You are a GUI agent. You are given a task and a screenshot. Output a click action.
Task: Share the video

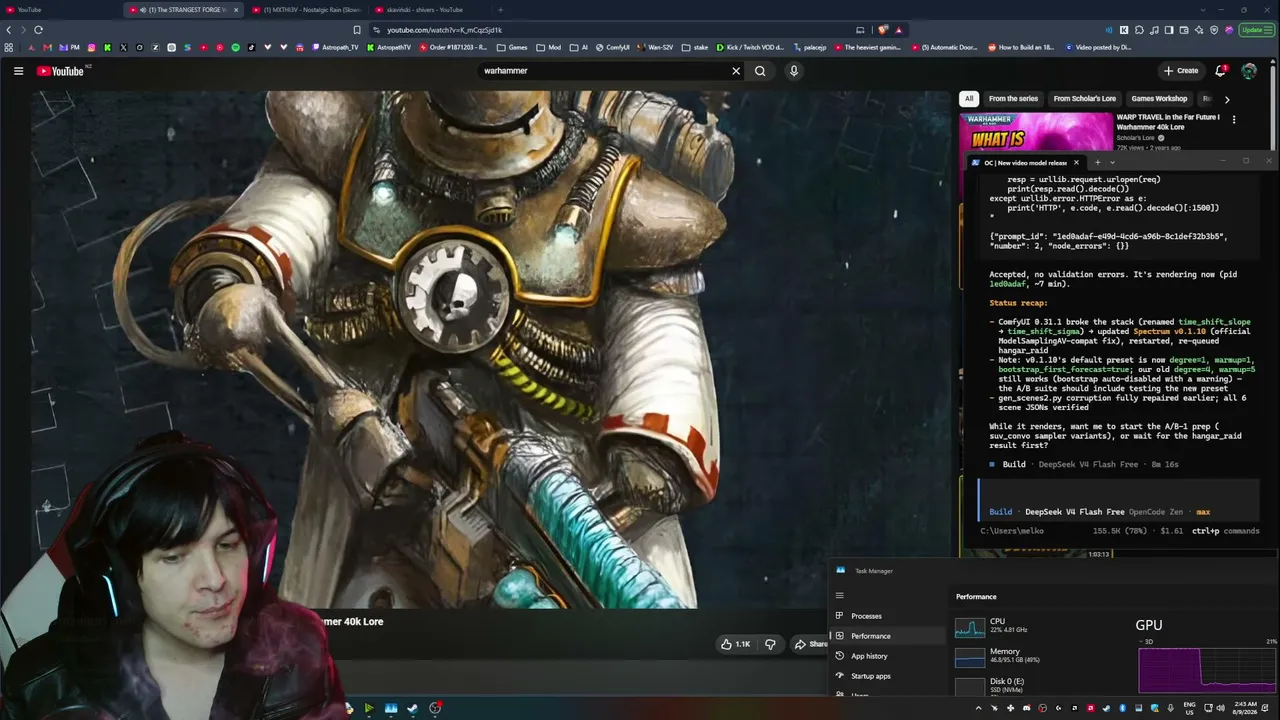[x=811, y=644]
